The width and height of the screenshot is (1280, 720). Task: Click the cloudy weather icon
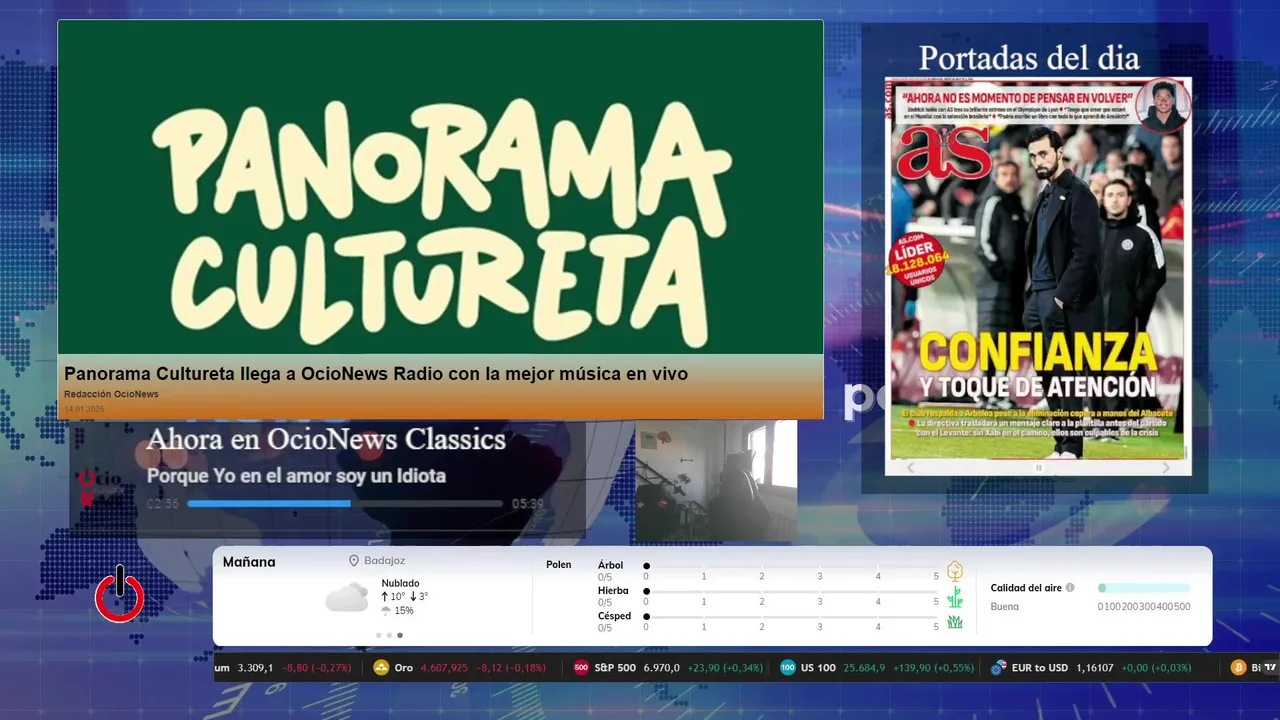(x=347, y=597)
